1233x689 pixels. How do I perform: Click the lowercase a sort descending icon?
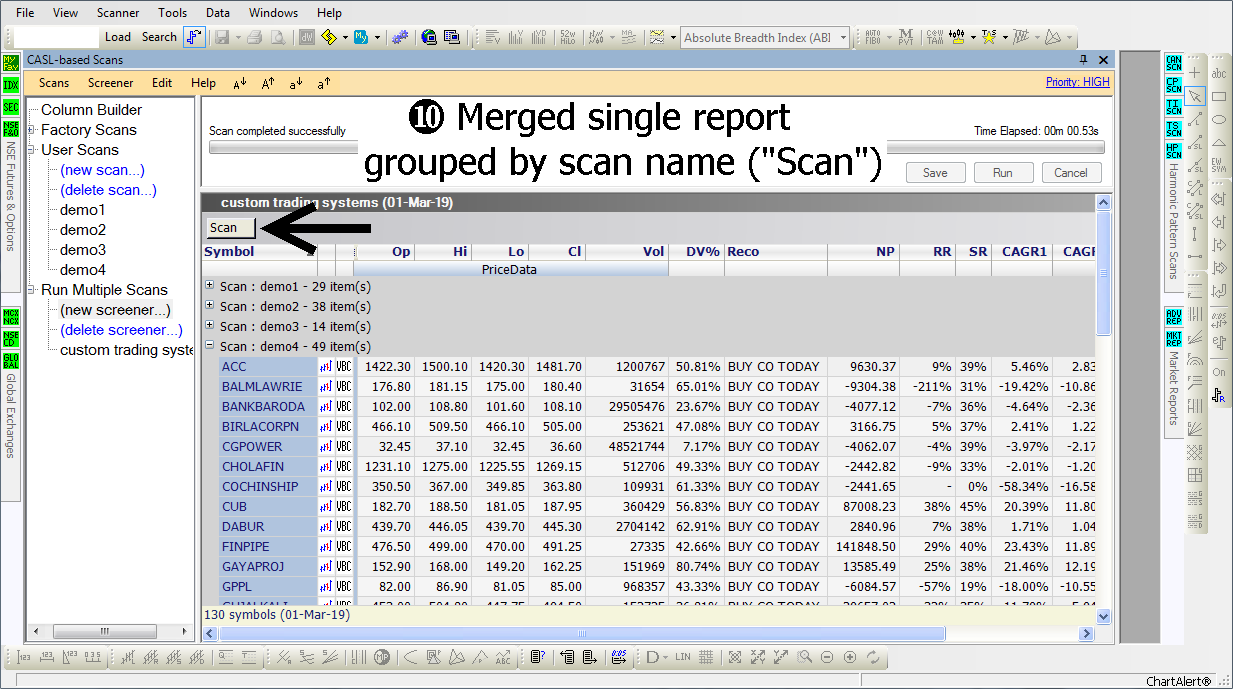click(x=296, y=83)
